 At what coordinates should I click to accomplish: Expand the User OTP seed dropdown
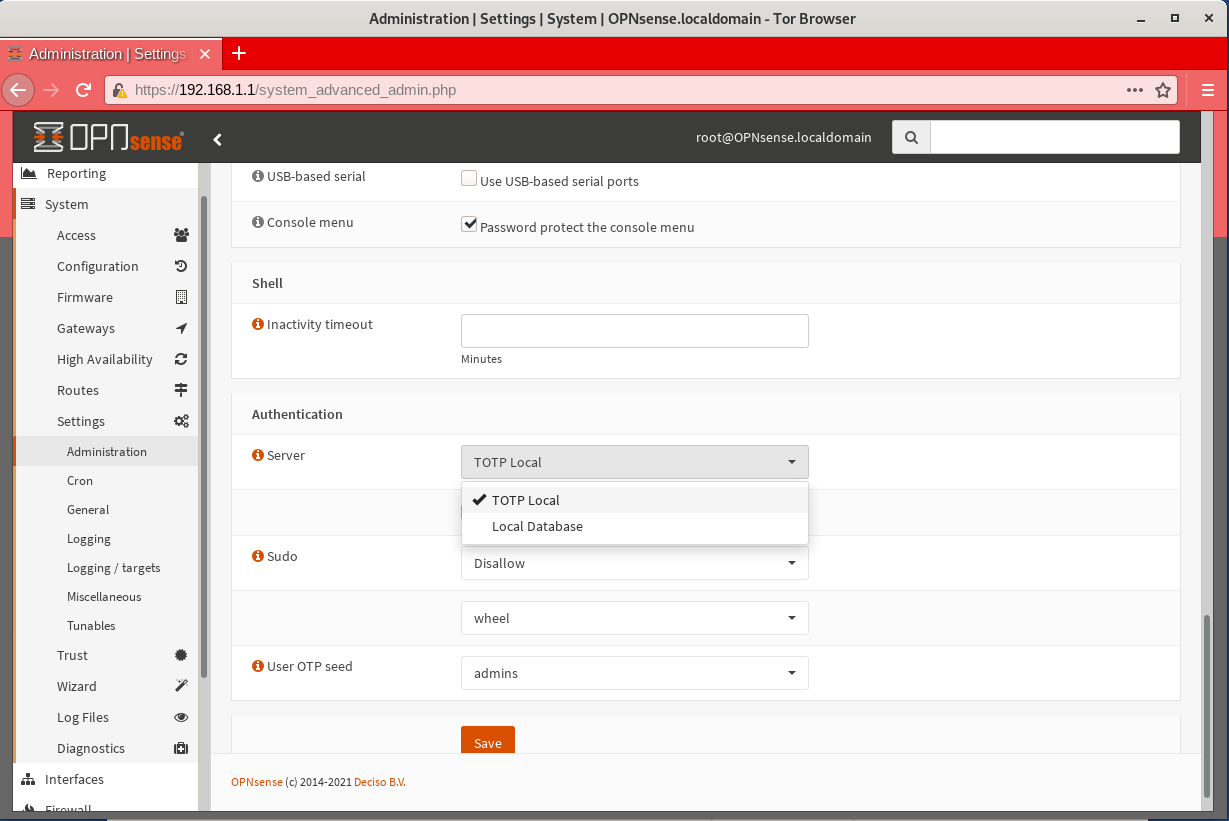pos(634,673)
